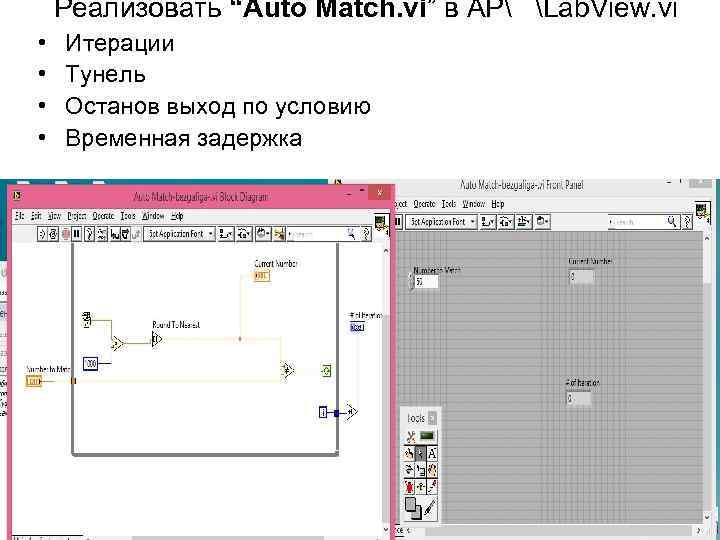The image size is (720, 540).
Task: Click # of Iterations indicator on Front Panel
Action: [x=579, y=399]
